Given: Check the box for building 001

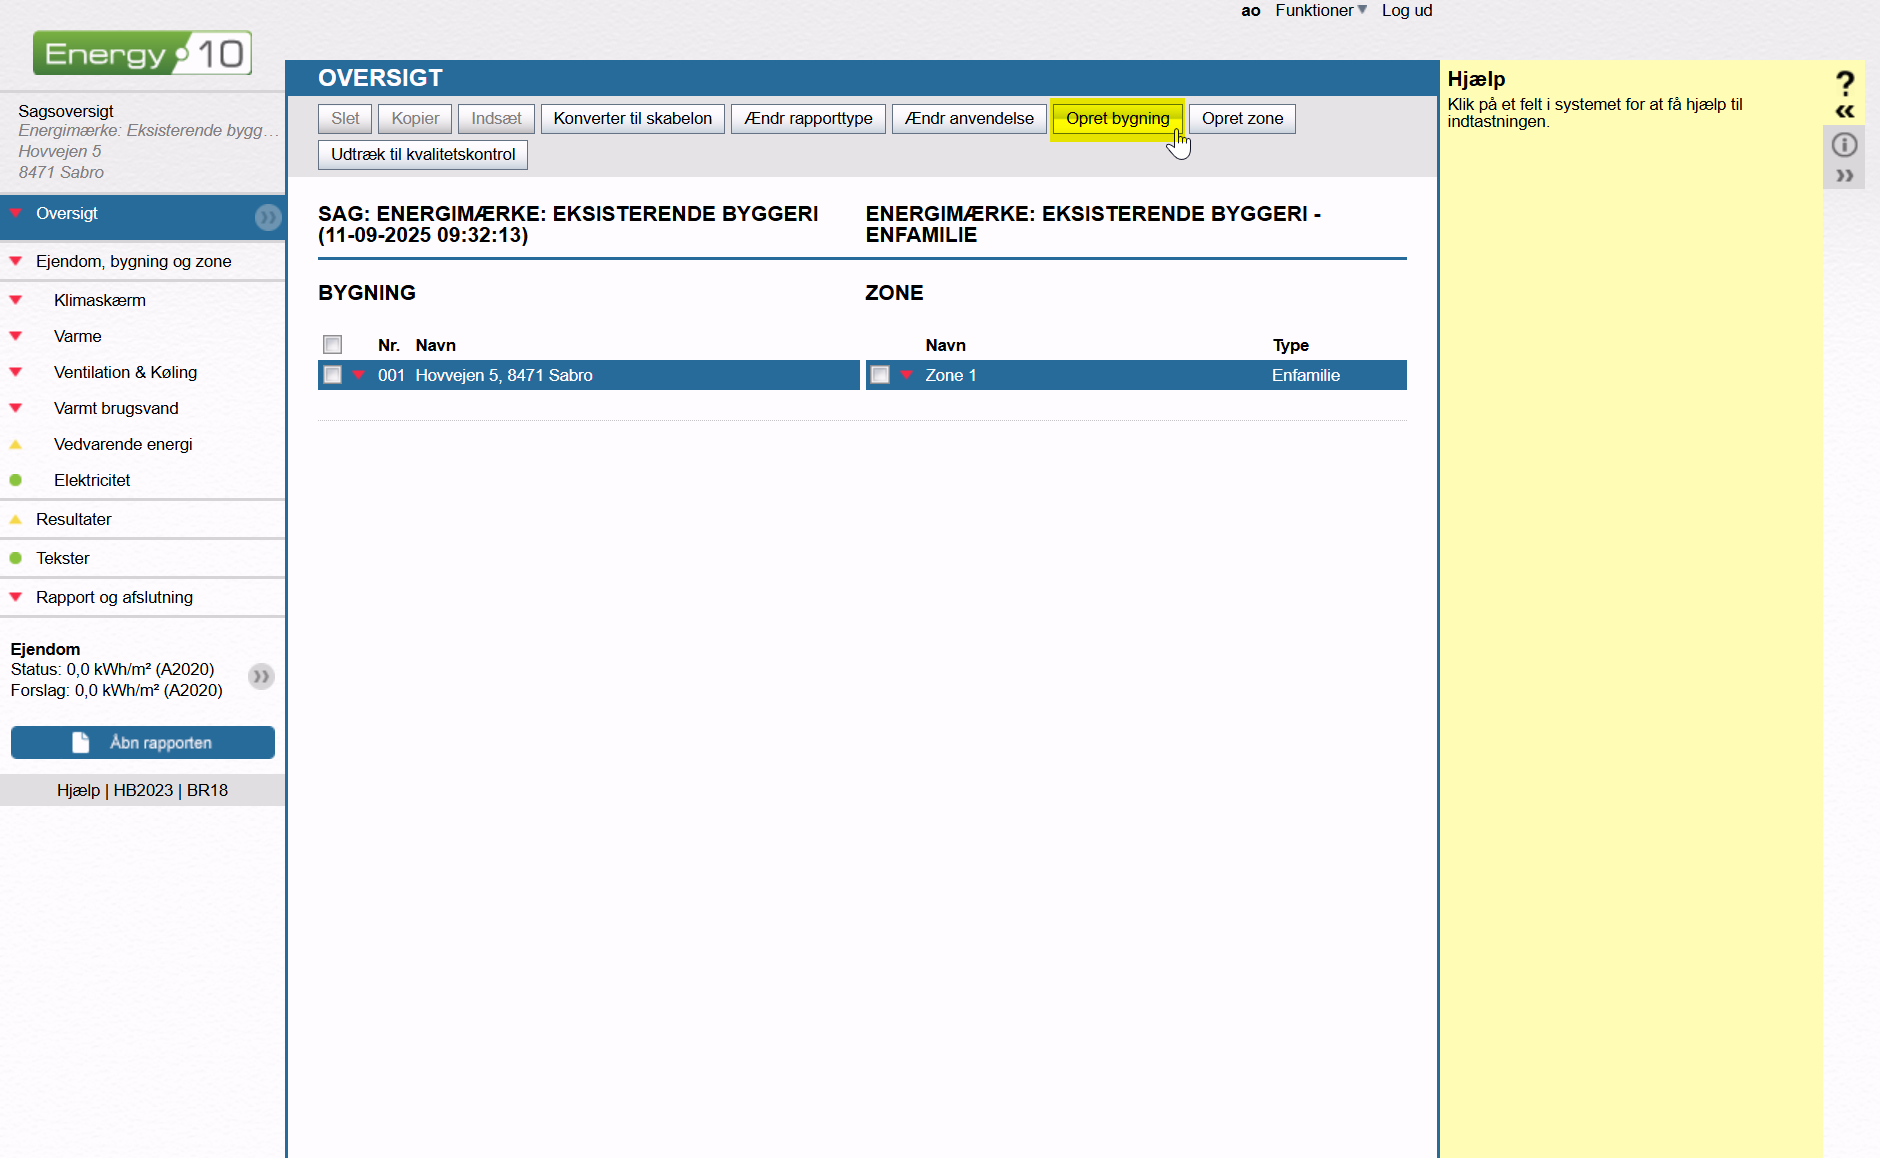Looking at the screenshot, I should 333,375.
